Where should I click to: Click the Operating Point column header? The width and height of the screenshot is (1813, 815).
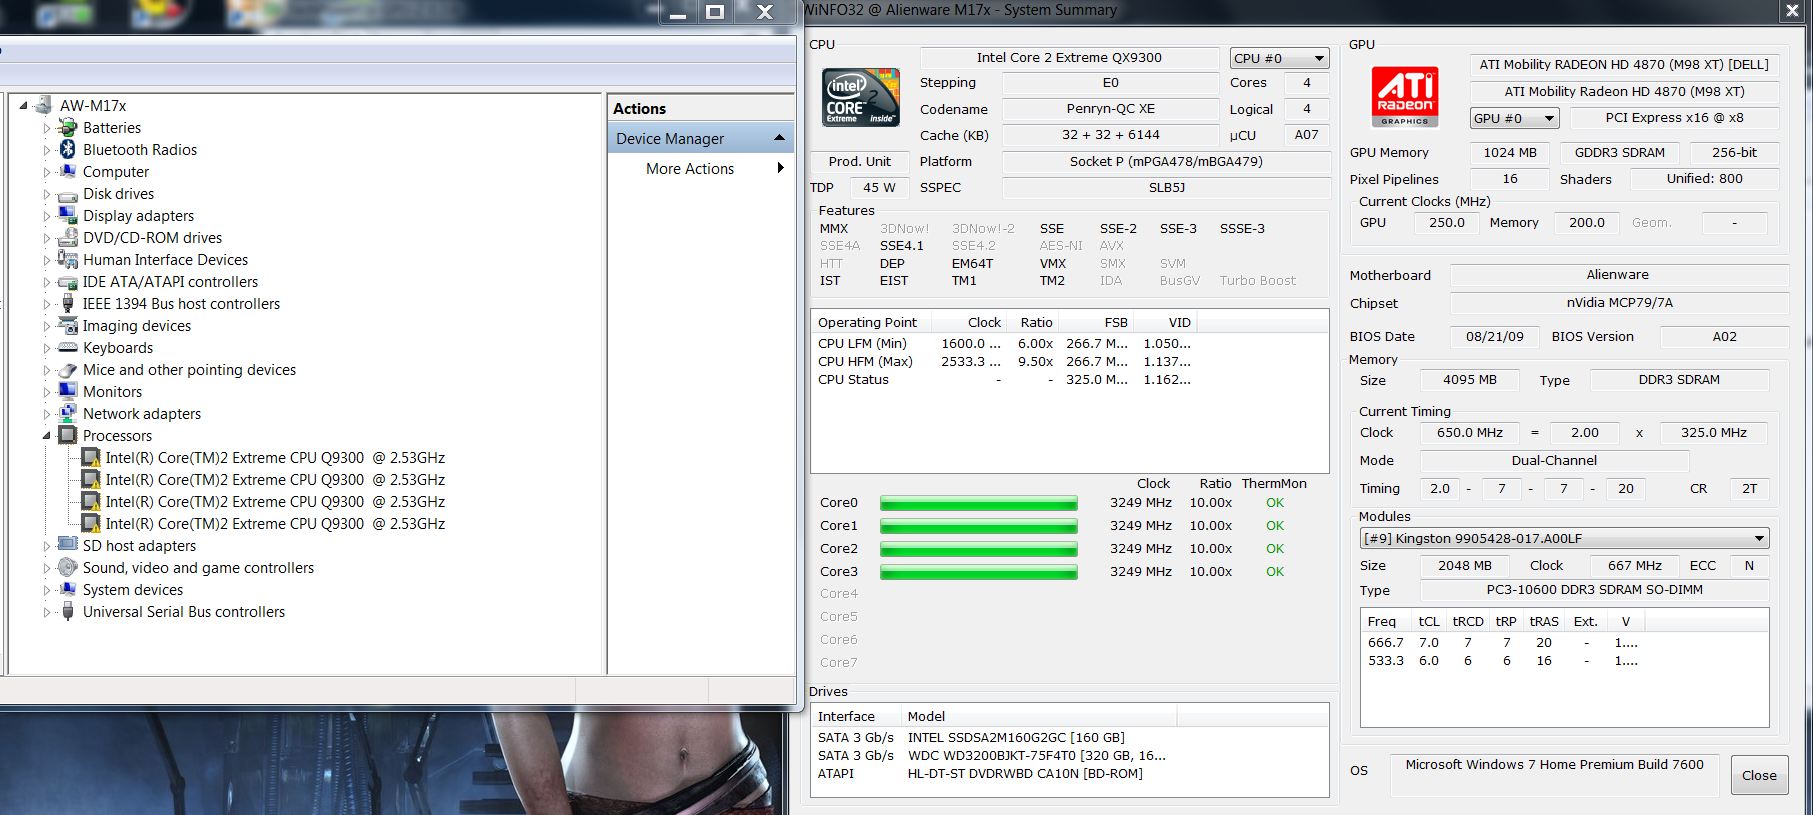pyautogui.click(x=871, y=322)
